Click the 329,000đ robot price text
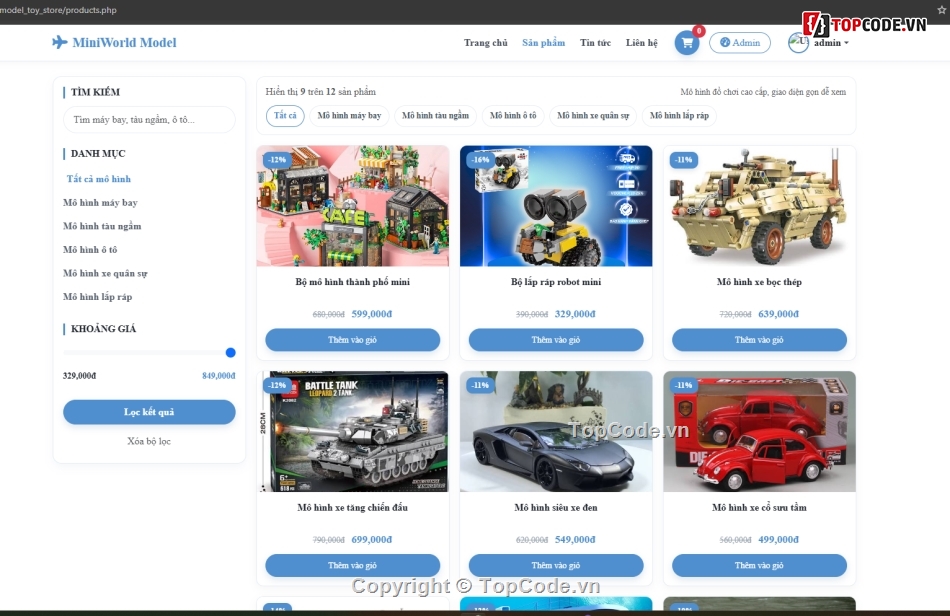 575,314
